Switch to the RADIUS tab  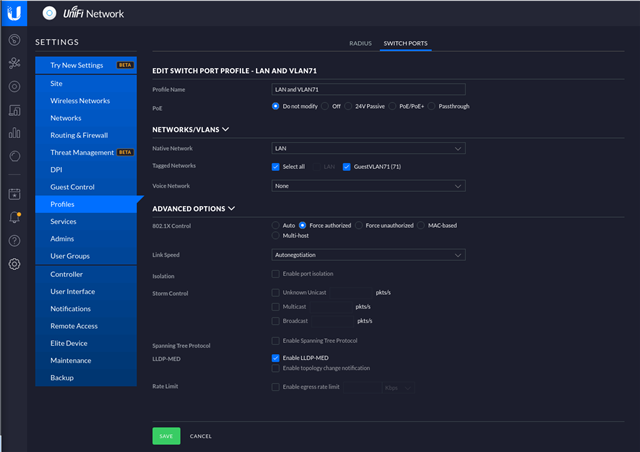(360, 43)
